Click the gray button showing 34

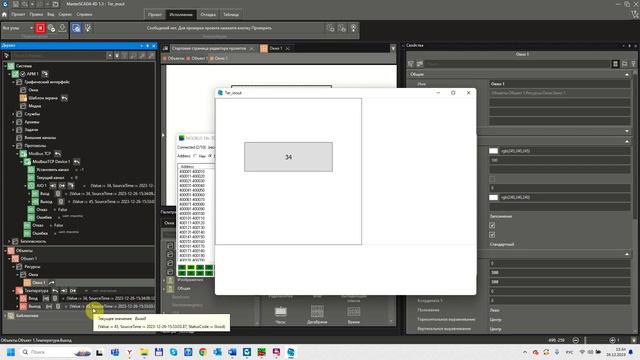click(288, 157)
